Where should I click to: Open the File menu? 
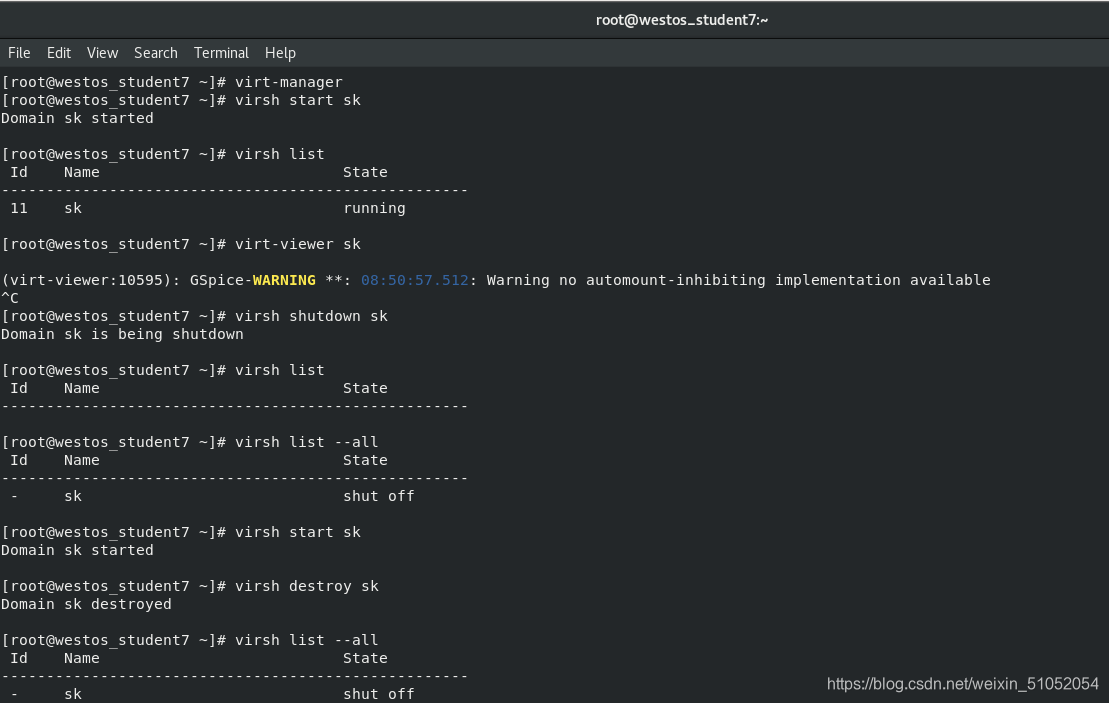click(x=19, y=53)
